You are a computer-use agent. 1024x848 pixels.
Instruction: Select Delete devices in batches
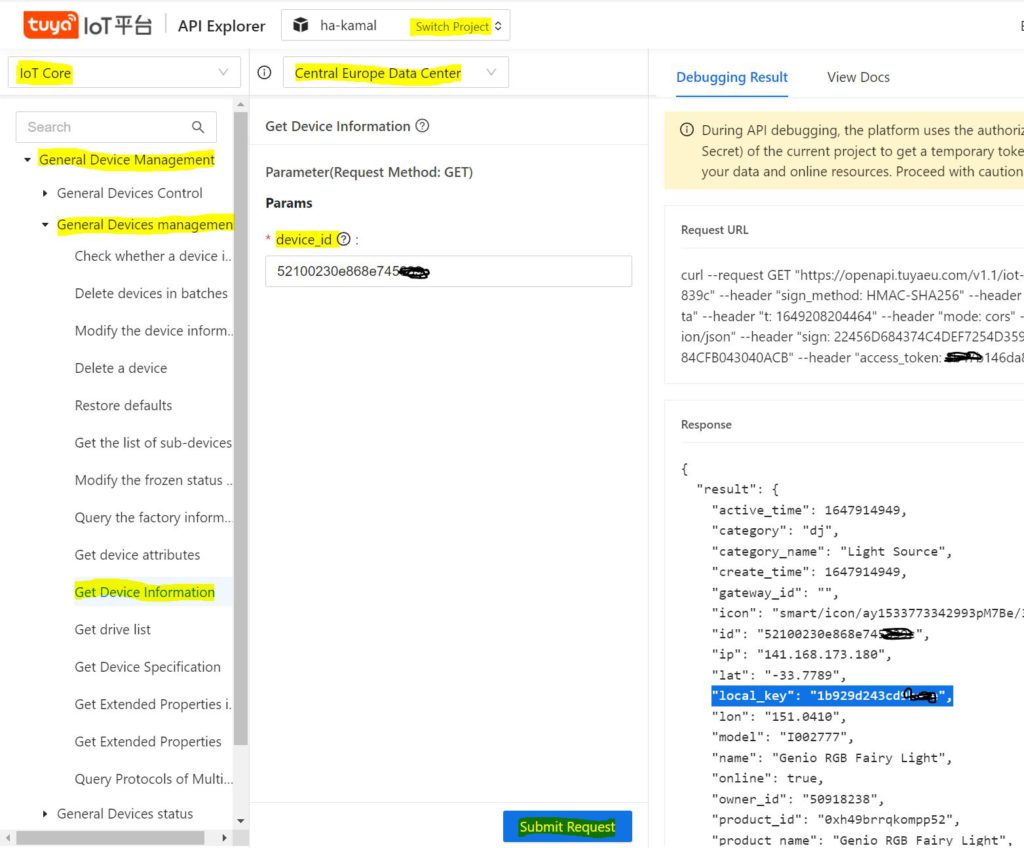pos(151,293)
